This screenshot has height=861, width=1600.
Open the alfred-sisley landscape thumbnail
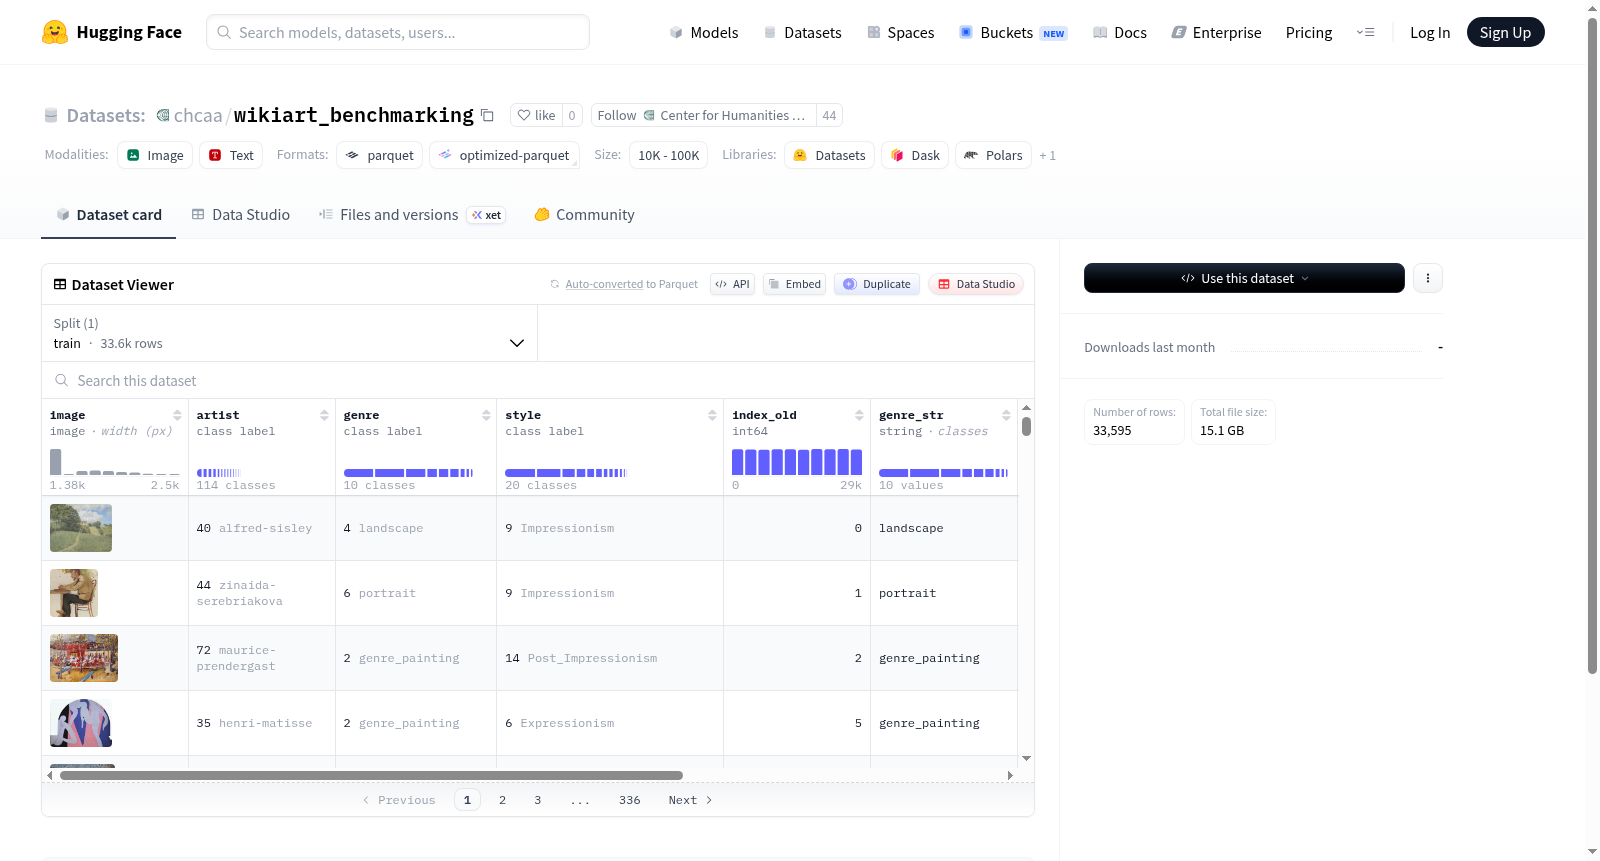[81, 528]
